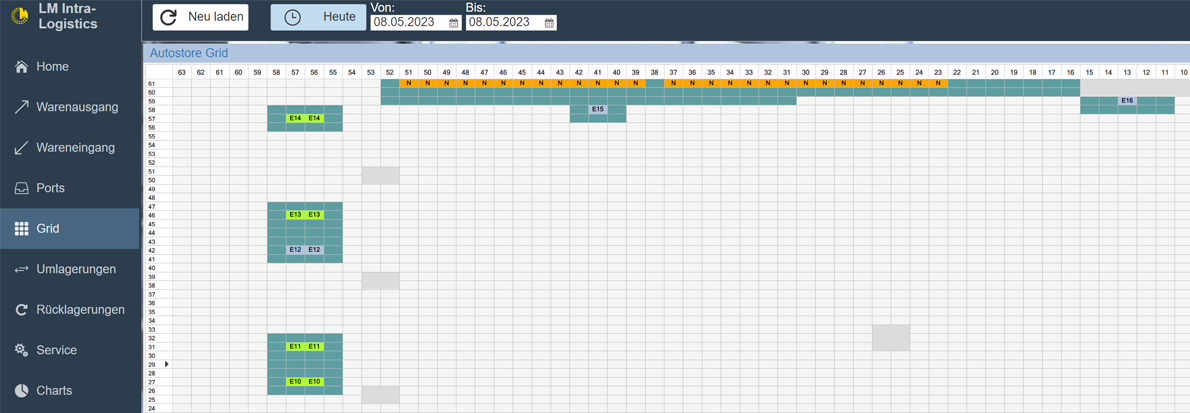The height and width of the screenshot is (413, 1190).
Task: Select the E10 cell in column 56
Action: coord(314,382)
